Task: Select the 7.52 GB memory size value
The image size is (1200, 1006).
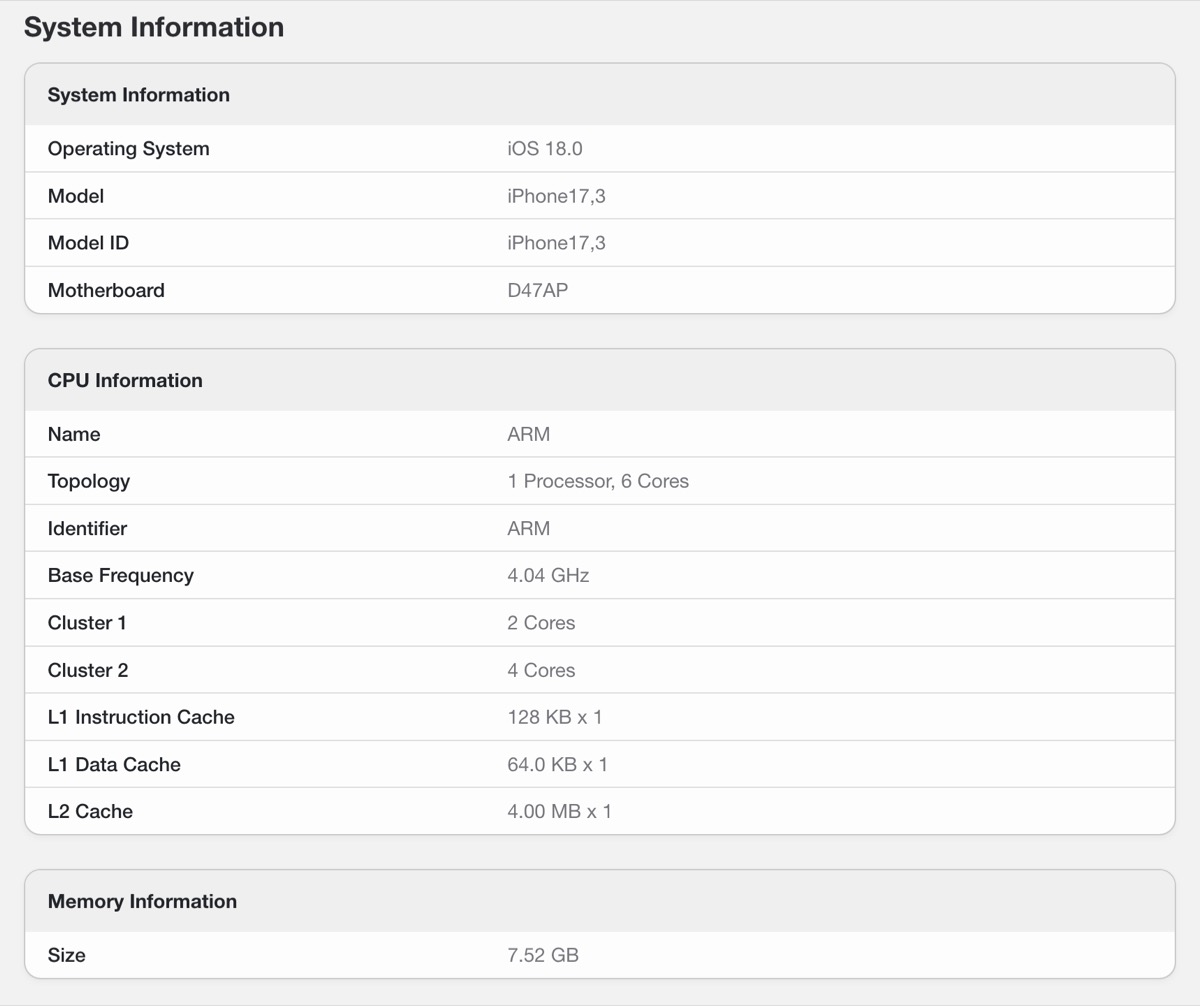Action: (543, 955)
